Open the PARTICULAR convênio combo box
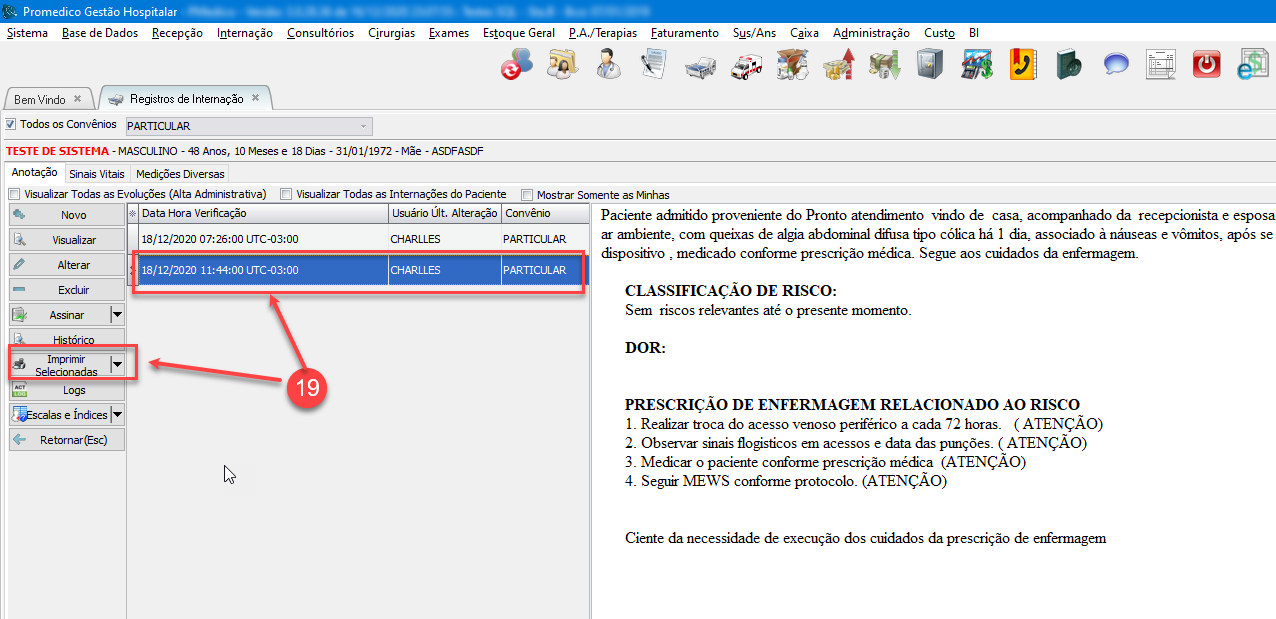1276x619 pixels. (248, 126)
